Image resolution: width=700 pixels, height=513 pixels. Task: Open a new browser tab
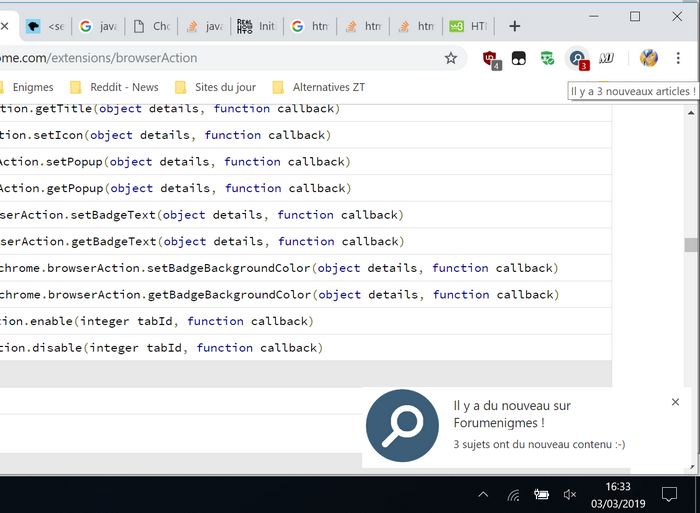click(514, 26)
